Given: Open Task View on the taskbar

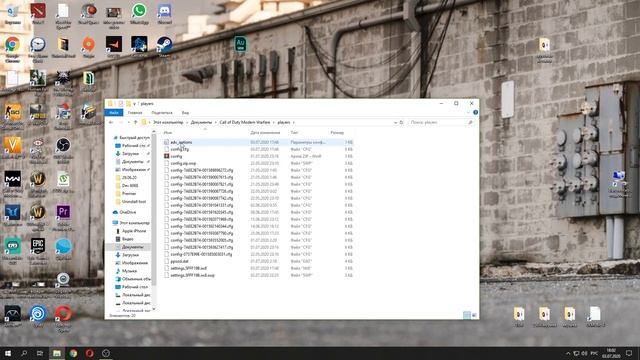Looking at the screenshot, I should 40,353.
